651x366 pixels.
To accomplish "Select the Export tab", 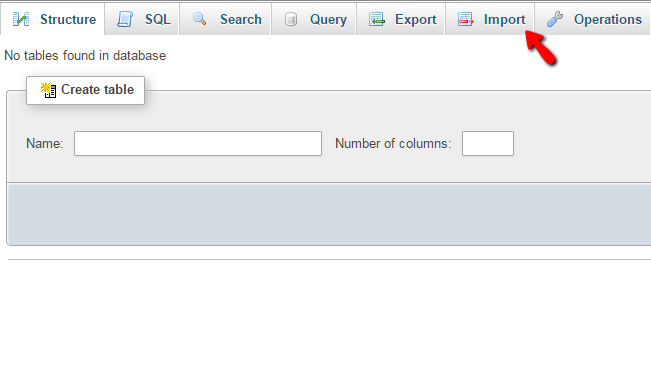I will (401, 19).
